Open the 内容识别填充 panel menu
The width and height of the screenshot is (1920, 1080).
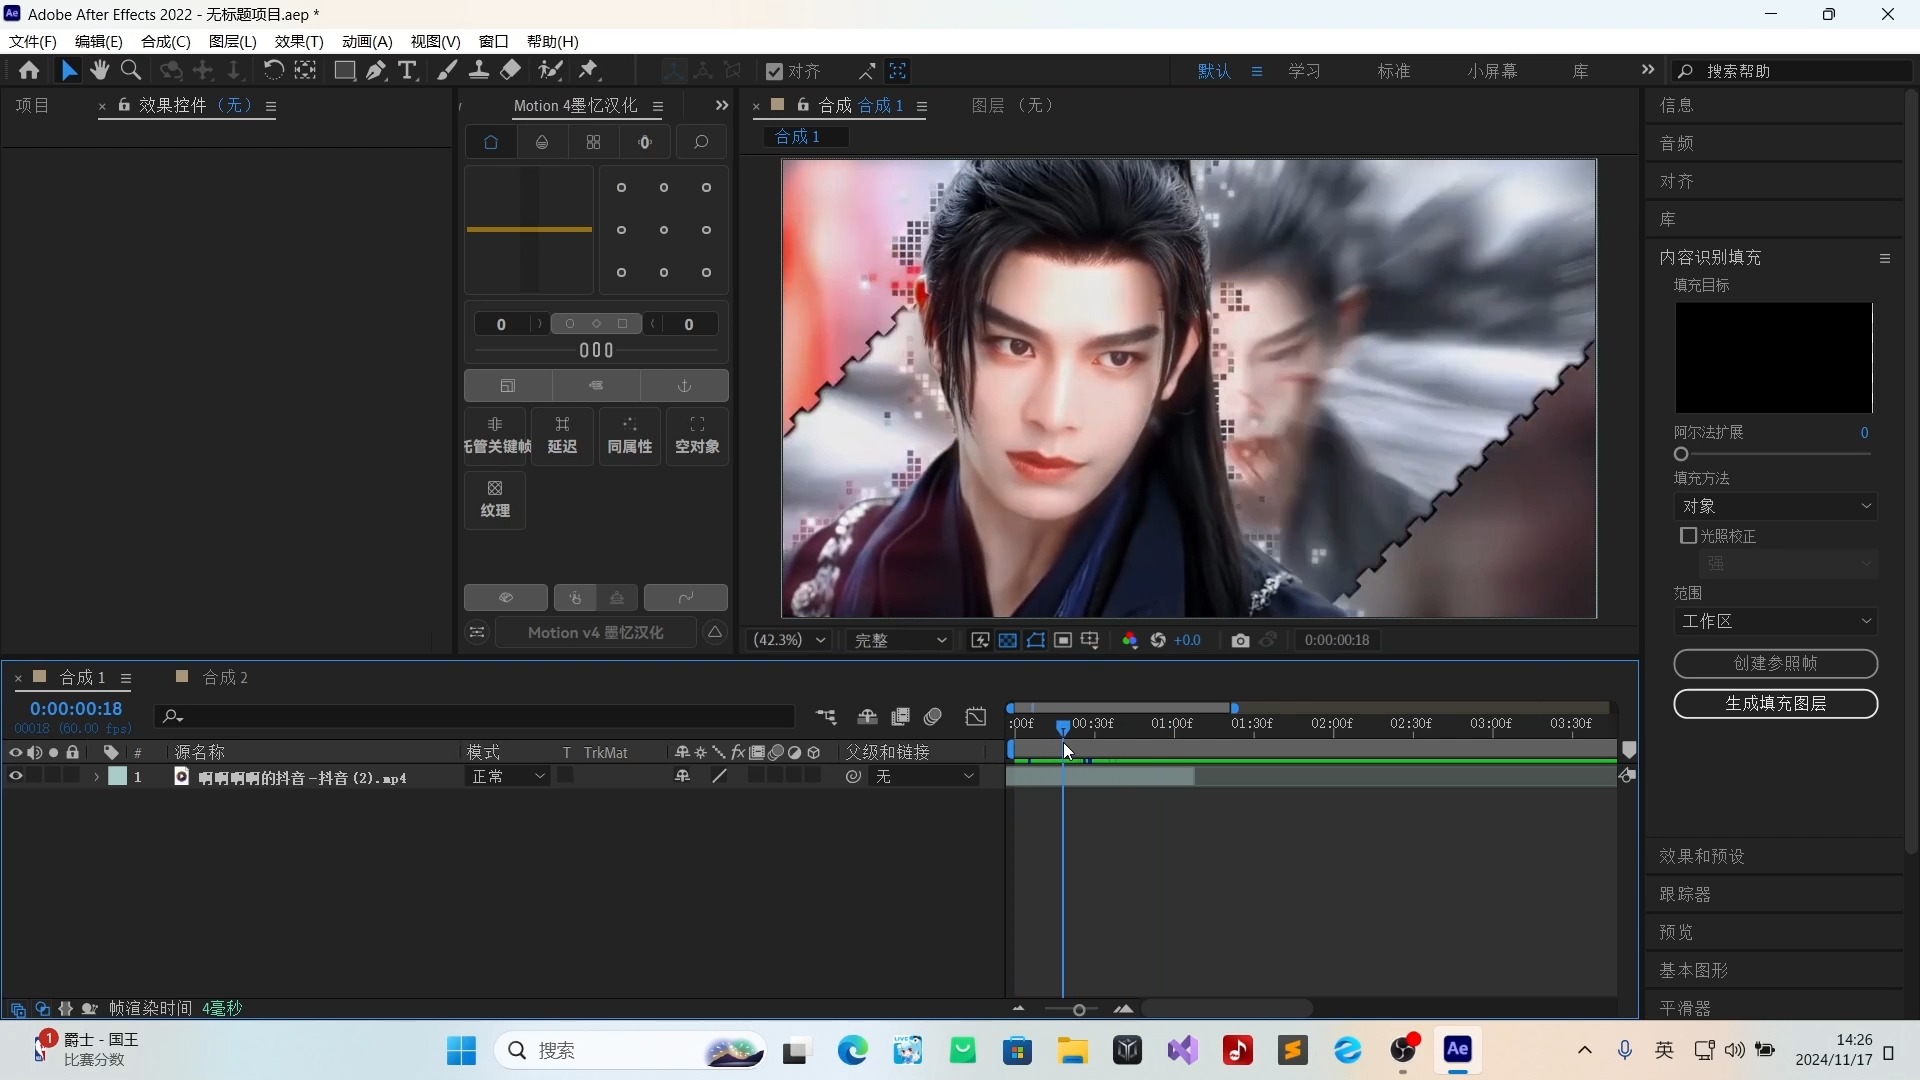coord(1885,258)
